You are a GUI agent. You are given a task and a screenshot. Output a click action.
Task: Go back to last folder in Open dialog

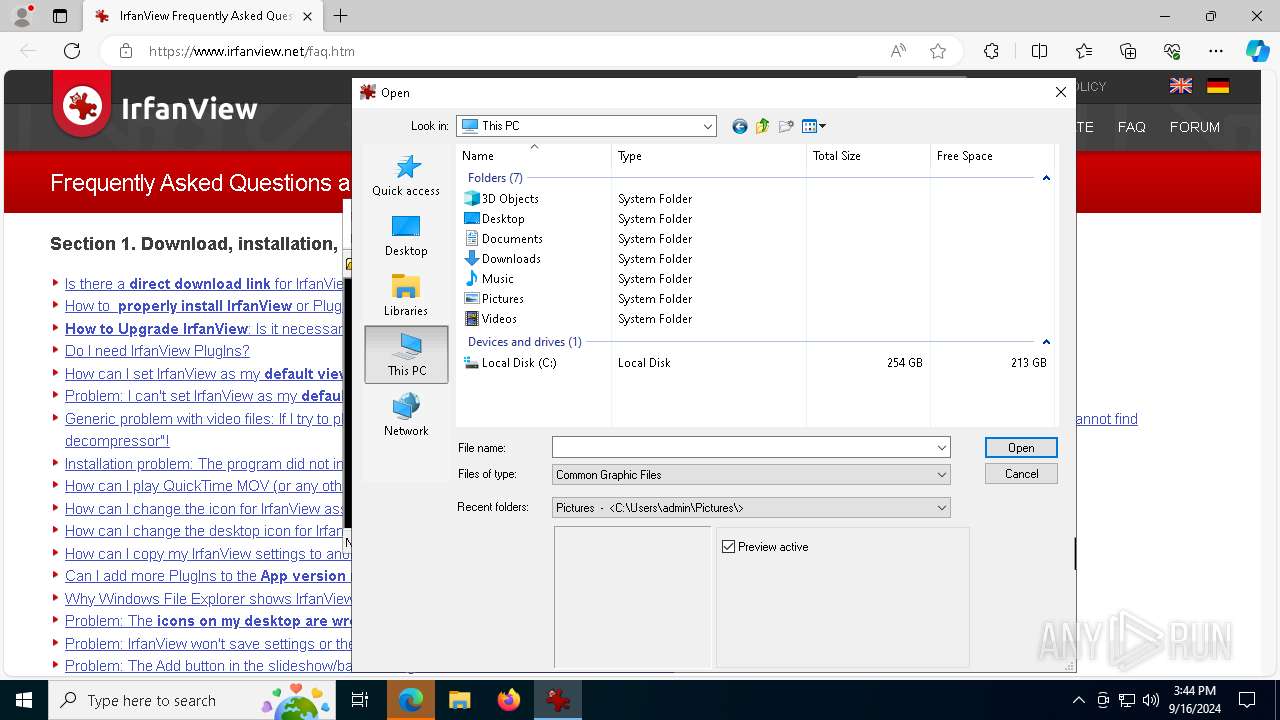740,126
